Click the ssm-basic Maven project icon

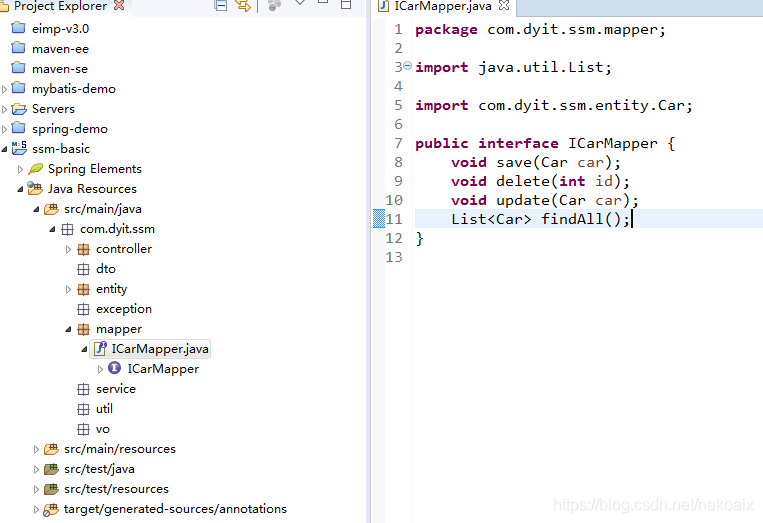click(19, 148)
